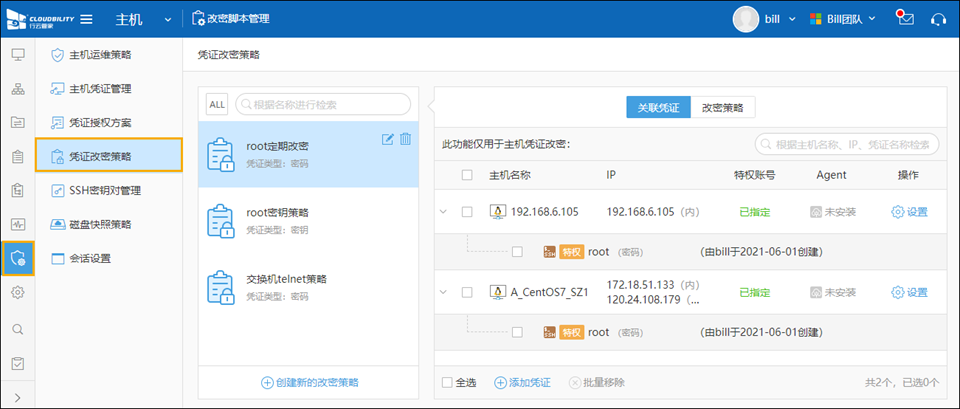Check the box for host 192.168.6.105
This screenshot has width=960, height=409.
pyautogui.click(x=467, y=212)
